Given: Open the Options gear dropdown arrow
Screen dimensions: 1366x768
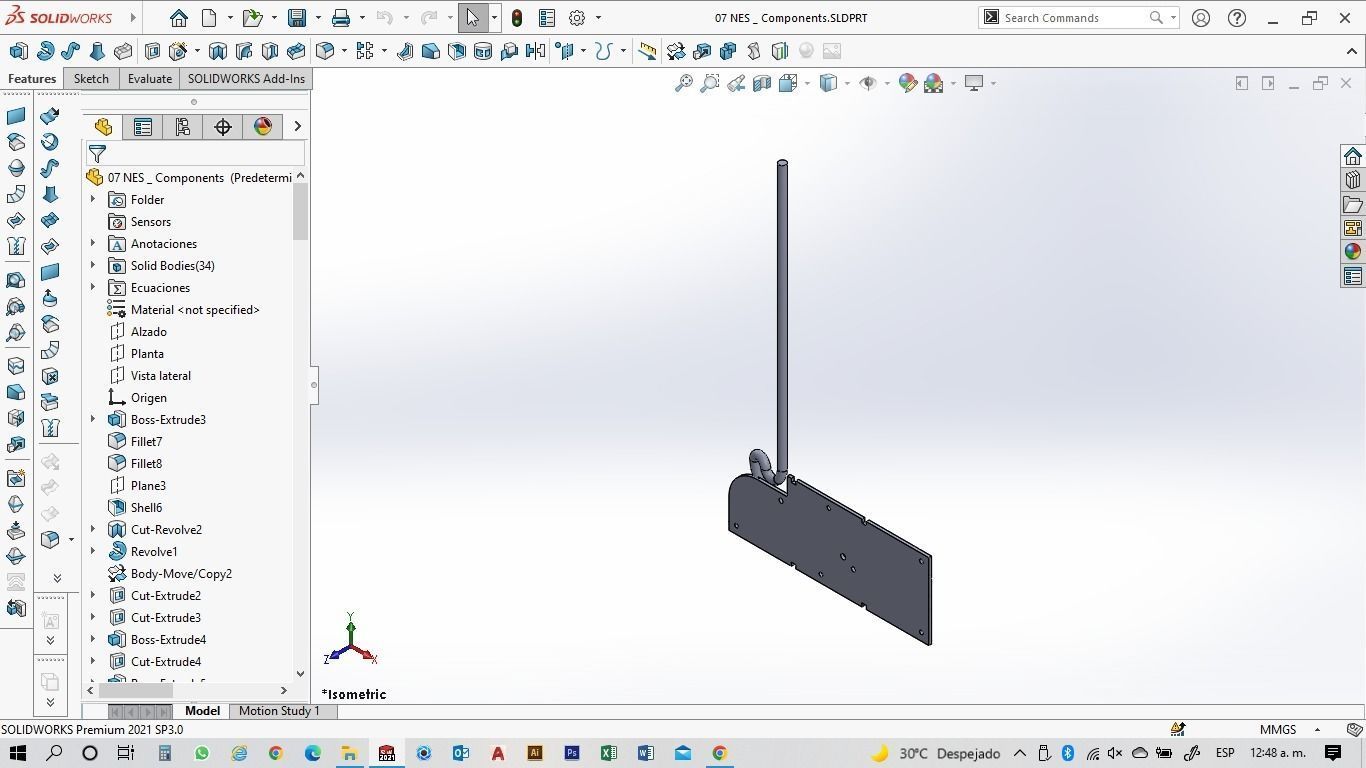Looking at the screenshot, I should click(598, 18).
